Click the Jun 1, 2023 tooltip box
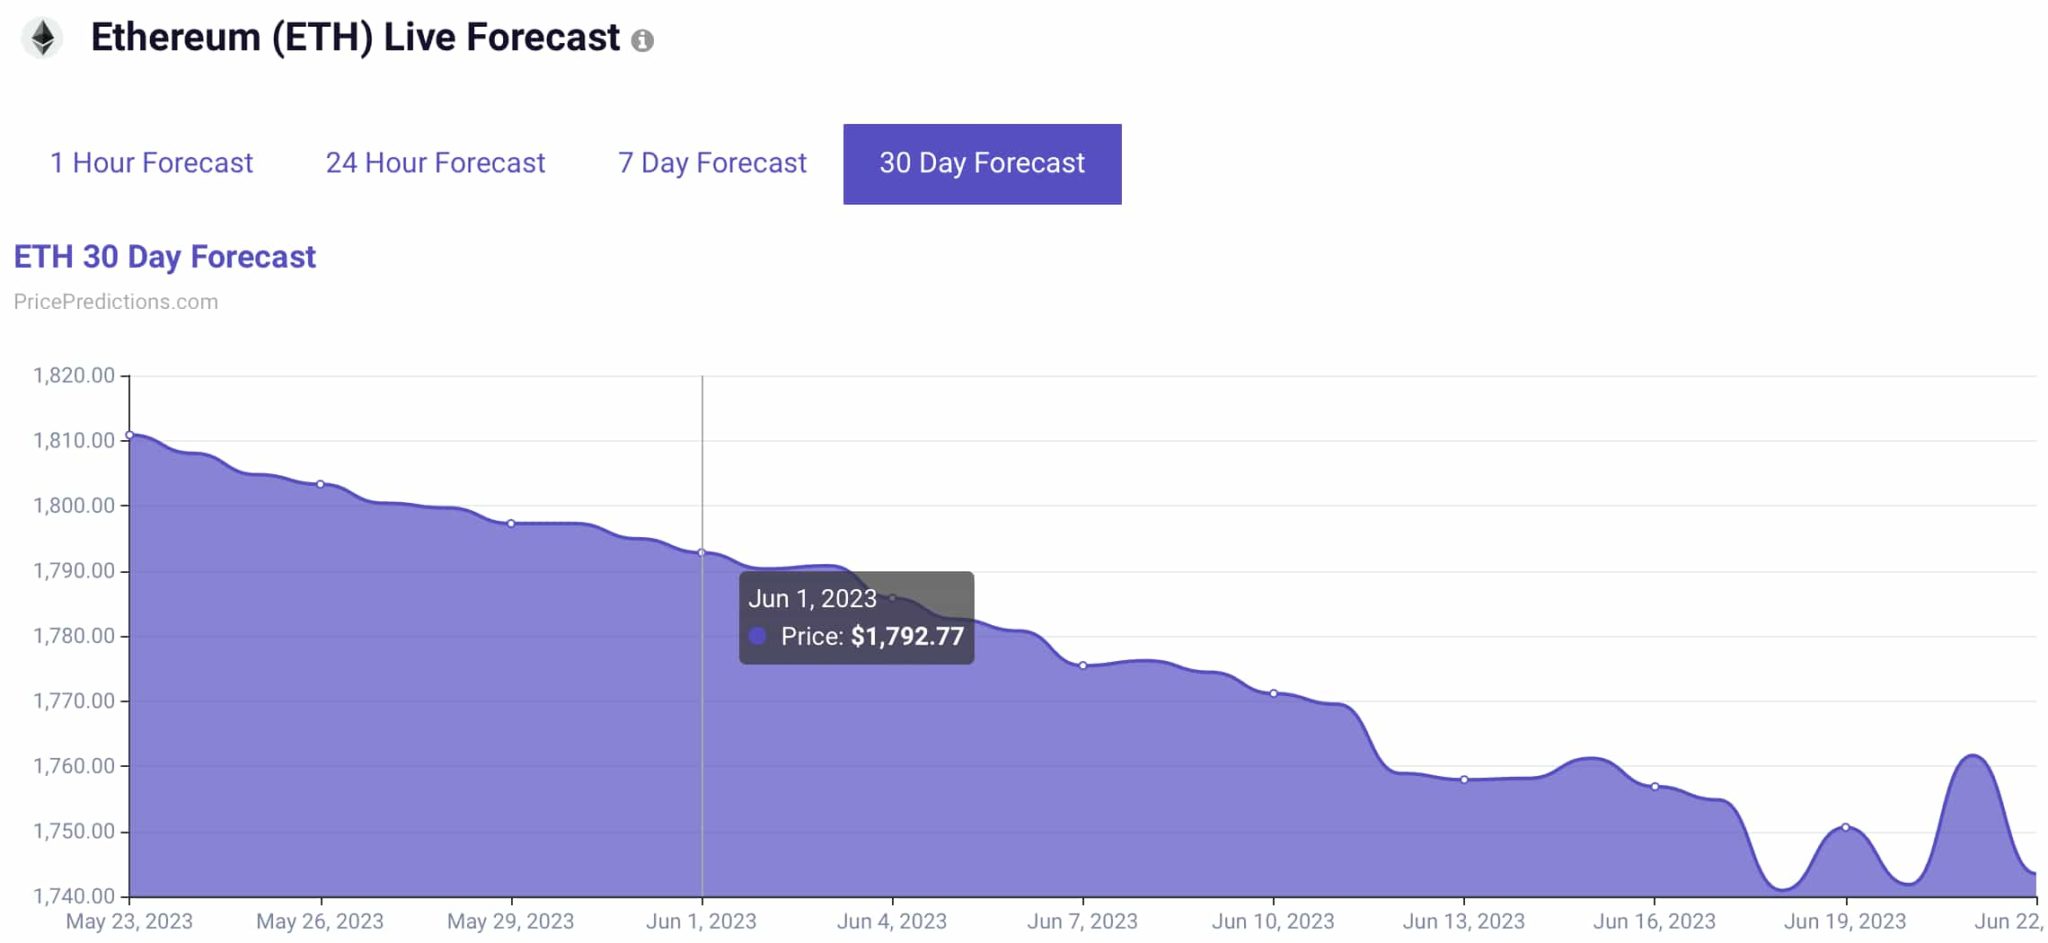Image resolution: width=2048 pixels, height=943 pixels. coord(855,617)
